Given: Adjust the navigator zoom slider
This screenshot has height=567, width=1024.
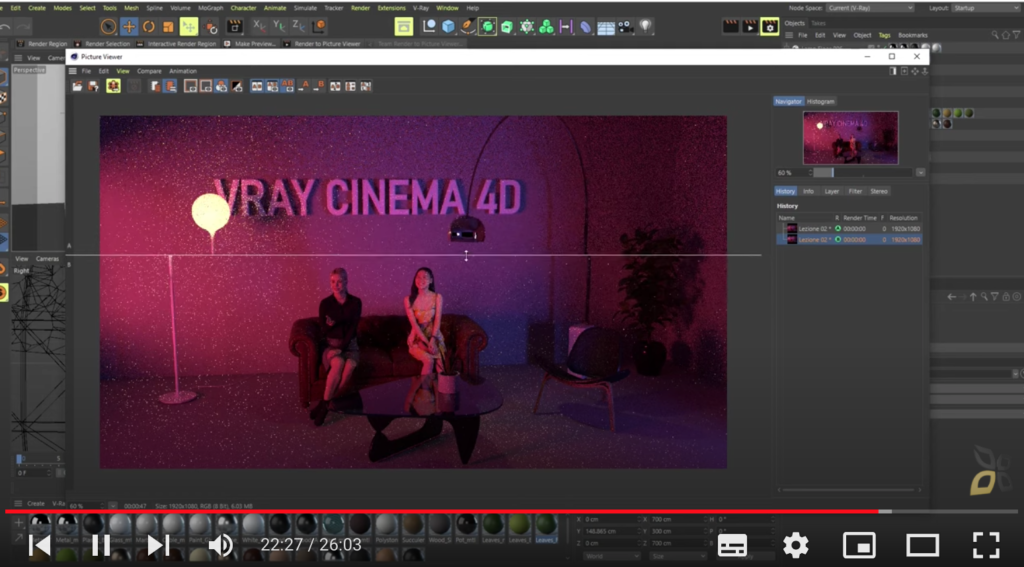Looking at the screenshot, I should pyautogui.click(x=862, y=172).
